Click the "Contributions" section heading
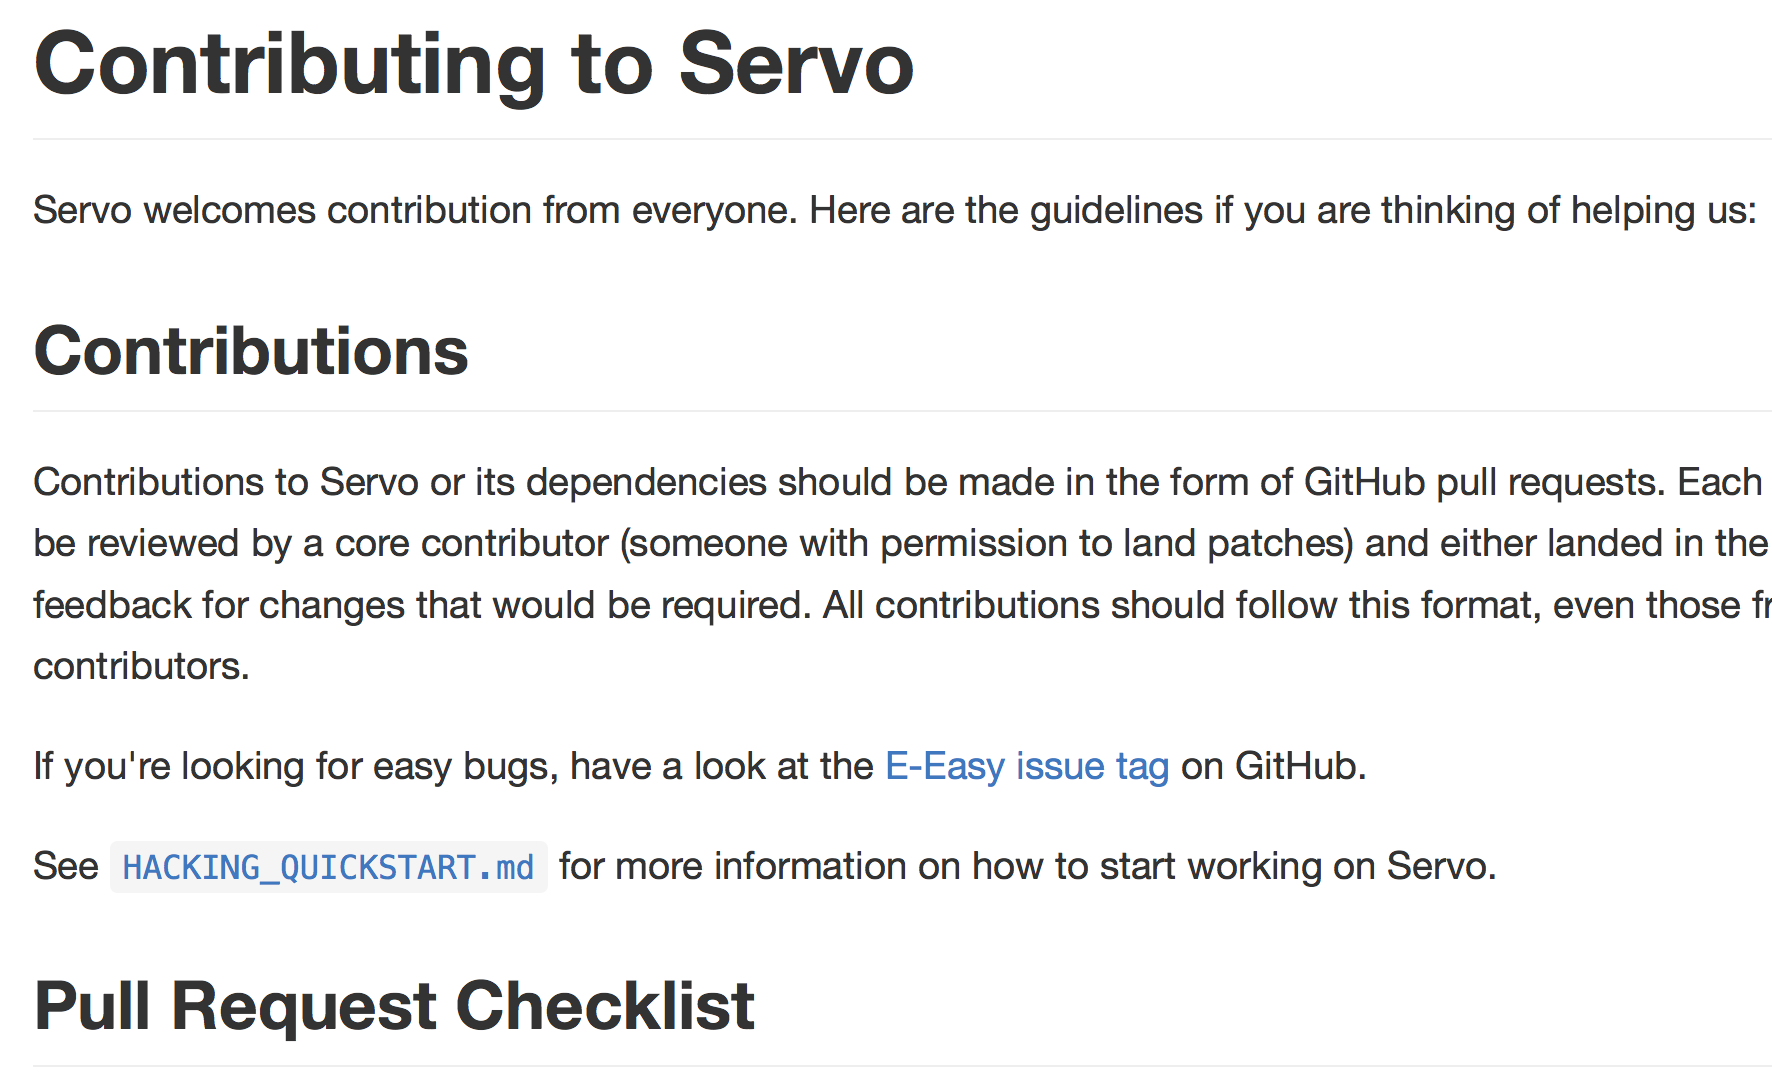This screenshot has width=1772, height=1086. 251,352
